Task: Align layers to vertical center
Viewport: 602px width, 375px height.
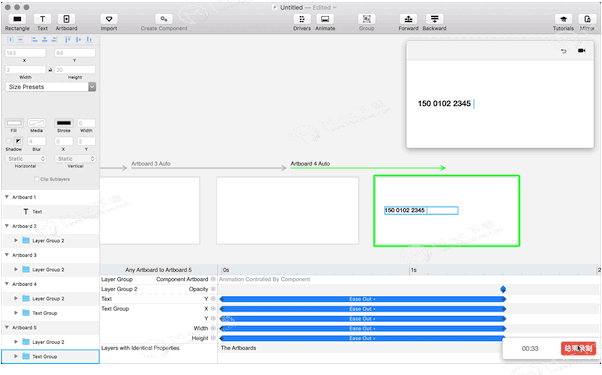Action: coord(79,40)
